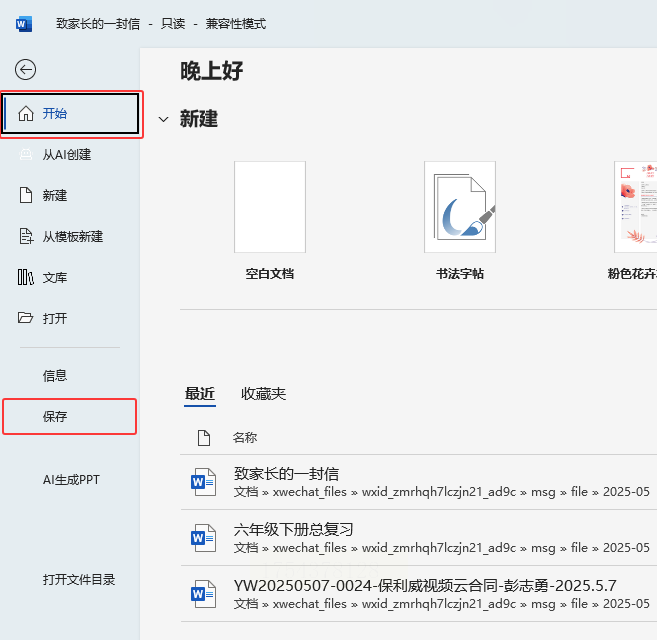Click the open folder icon beside 打开
Viewport: 657px width, 640px height.
click(25, 318)
